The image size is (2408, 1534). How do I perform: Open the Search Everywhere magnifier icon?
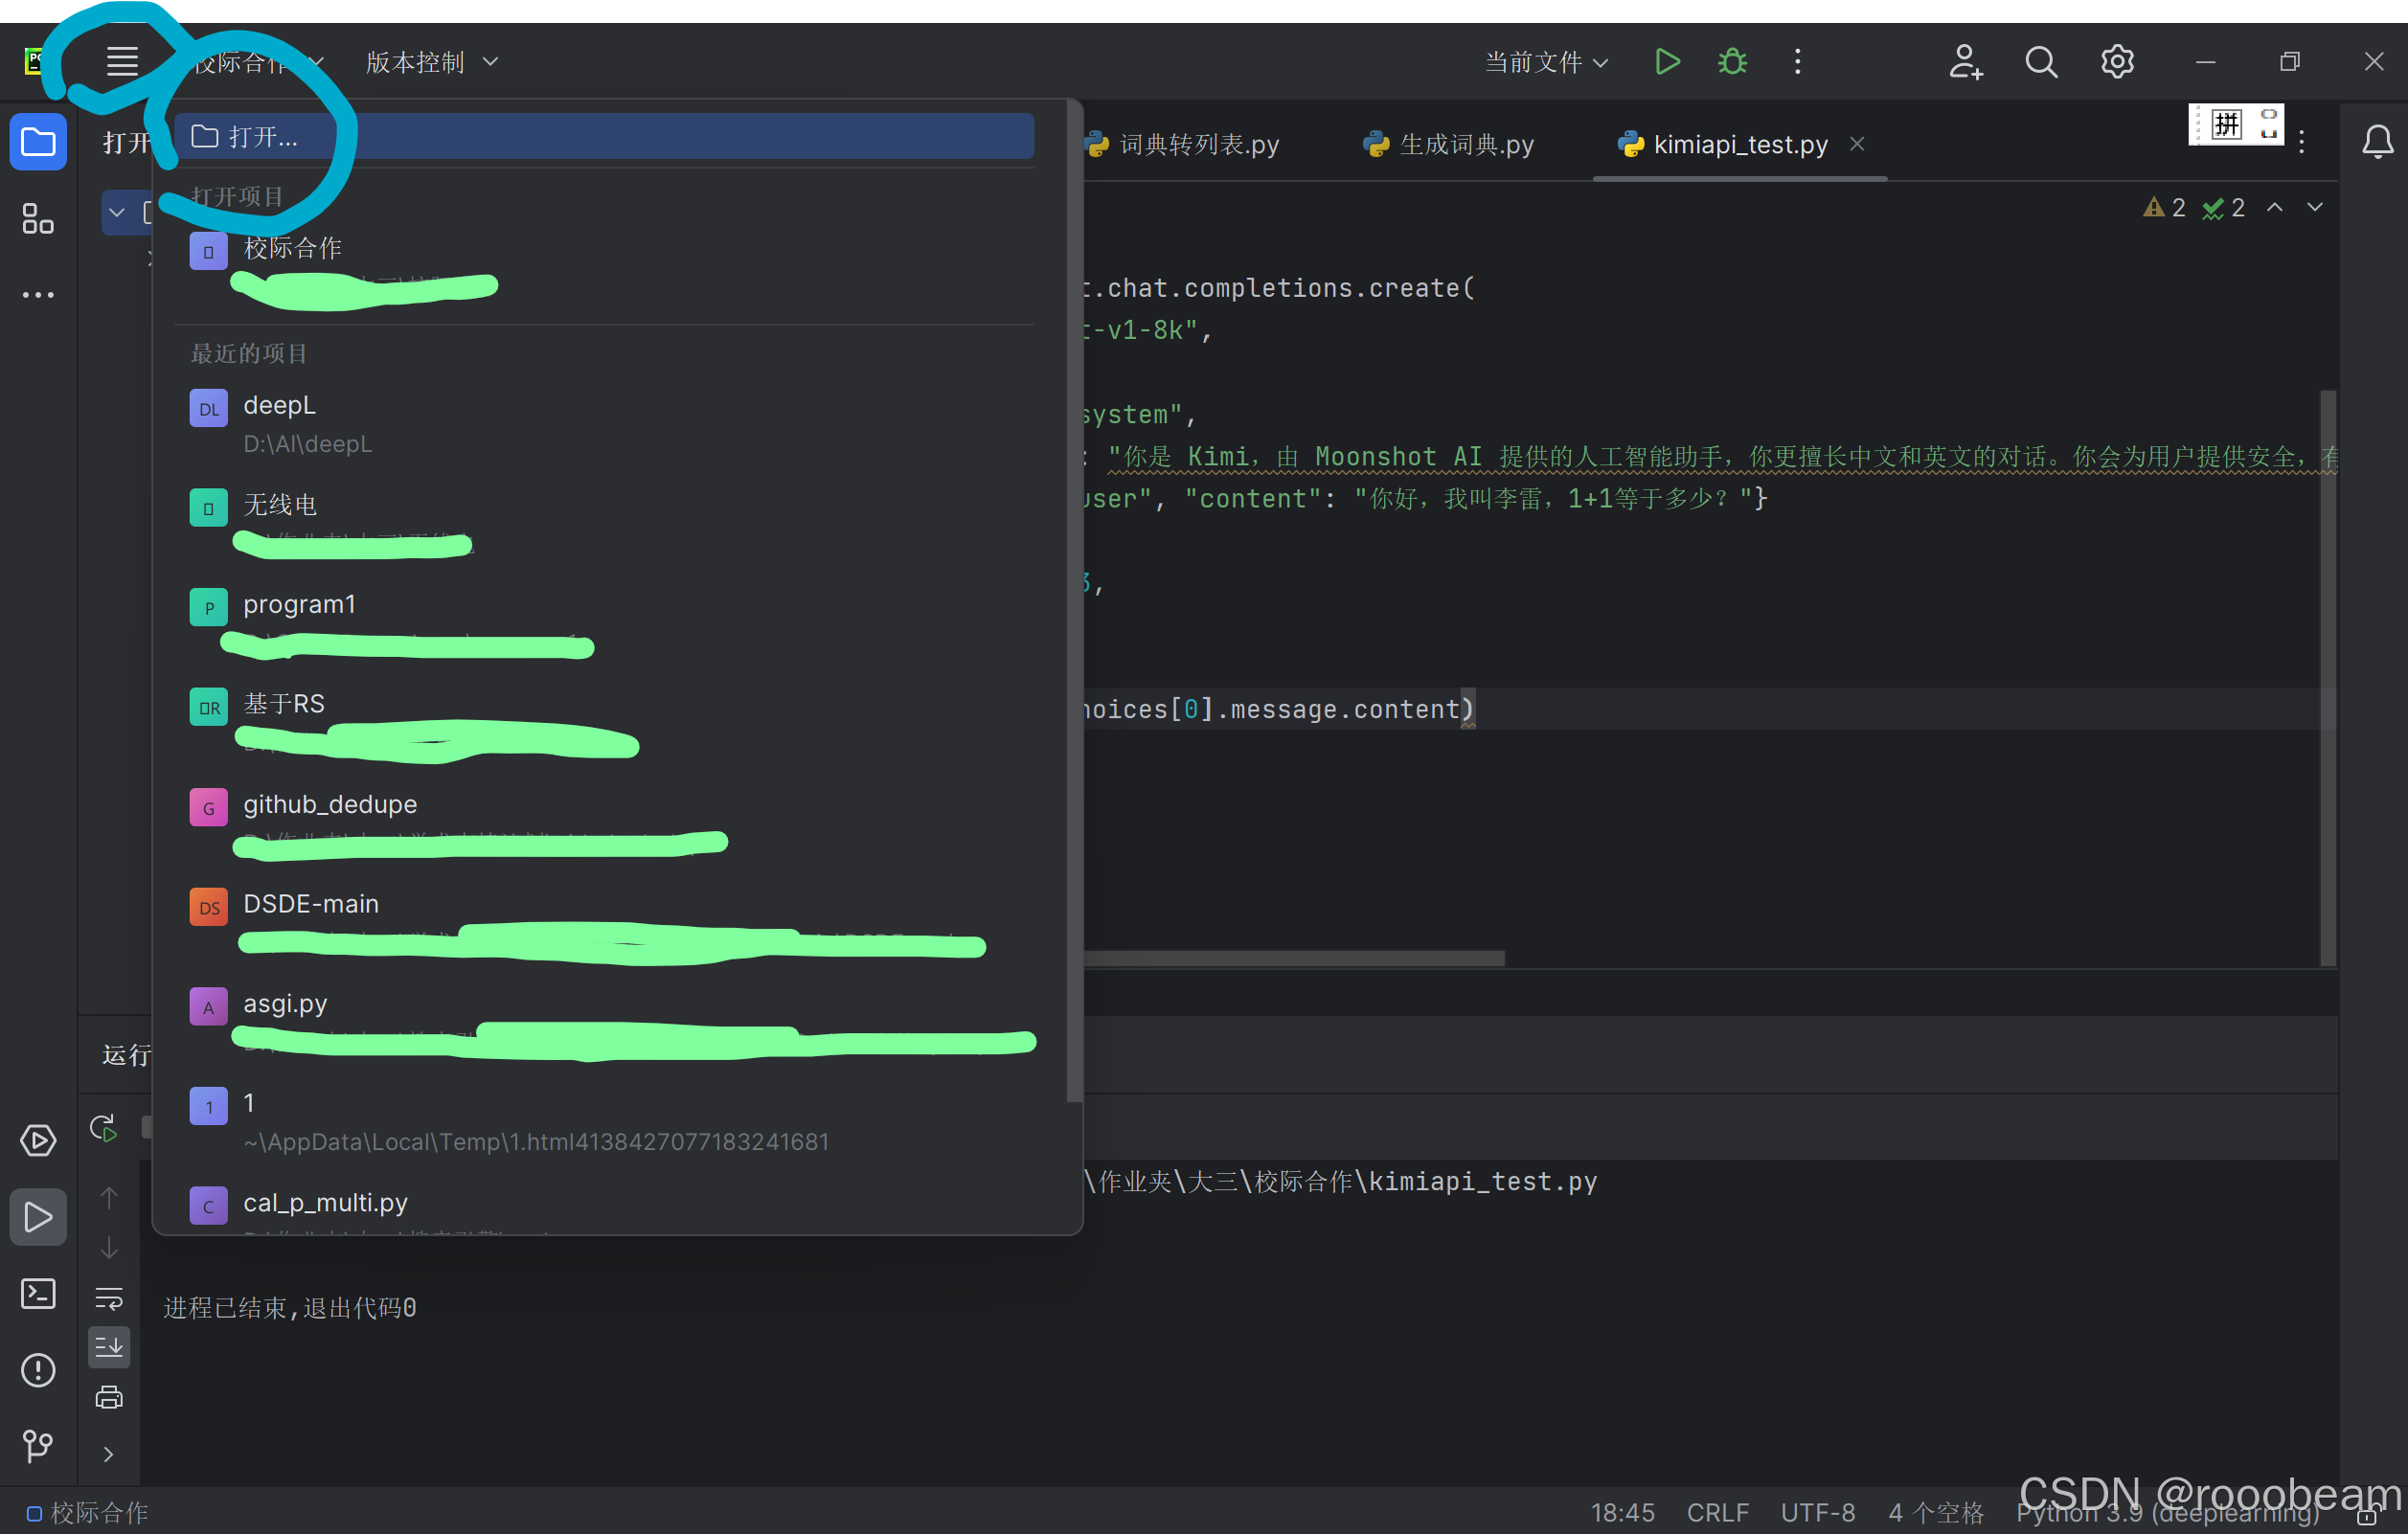(x=2040, y=61)
